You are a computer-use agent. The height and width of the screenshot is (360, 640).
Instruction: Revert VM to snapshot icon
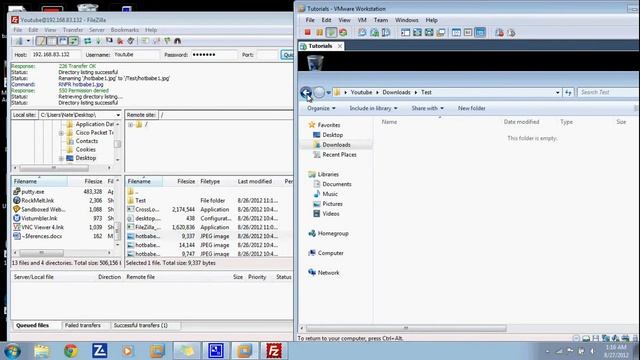point(374,32)
